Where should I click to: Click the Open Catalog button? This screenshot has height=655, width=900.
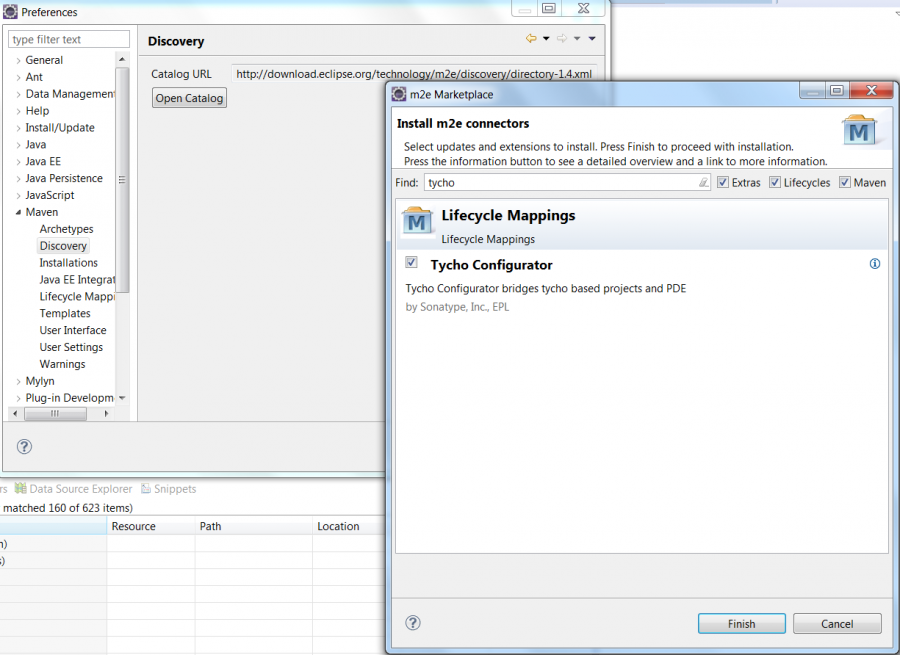190,98
